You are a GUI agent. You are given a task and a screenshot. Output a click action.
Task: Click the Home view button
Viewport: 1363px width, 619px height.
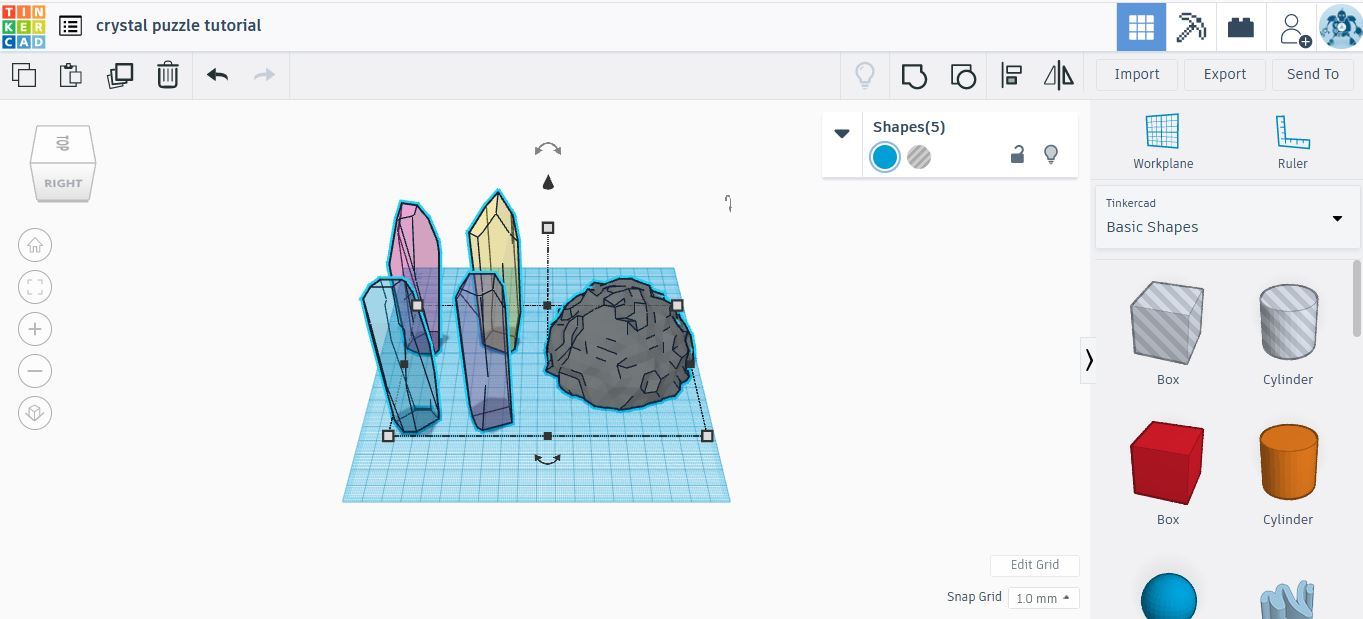point(35,245)
